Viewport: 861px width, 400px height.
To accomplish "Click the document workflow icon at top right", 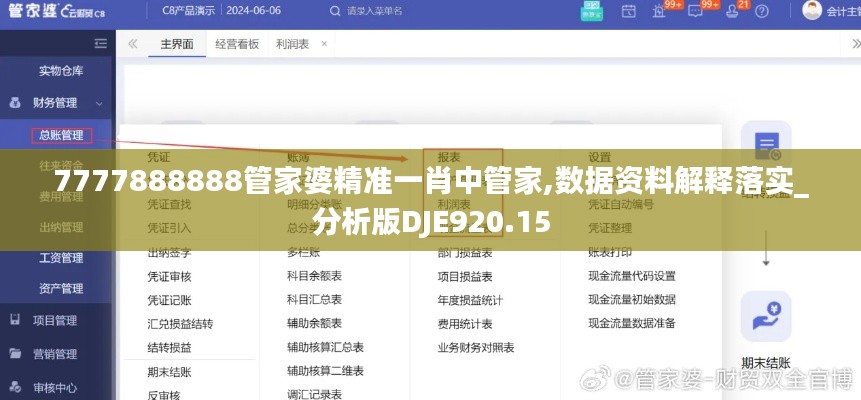I will (x=766, y=146).
